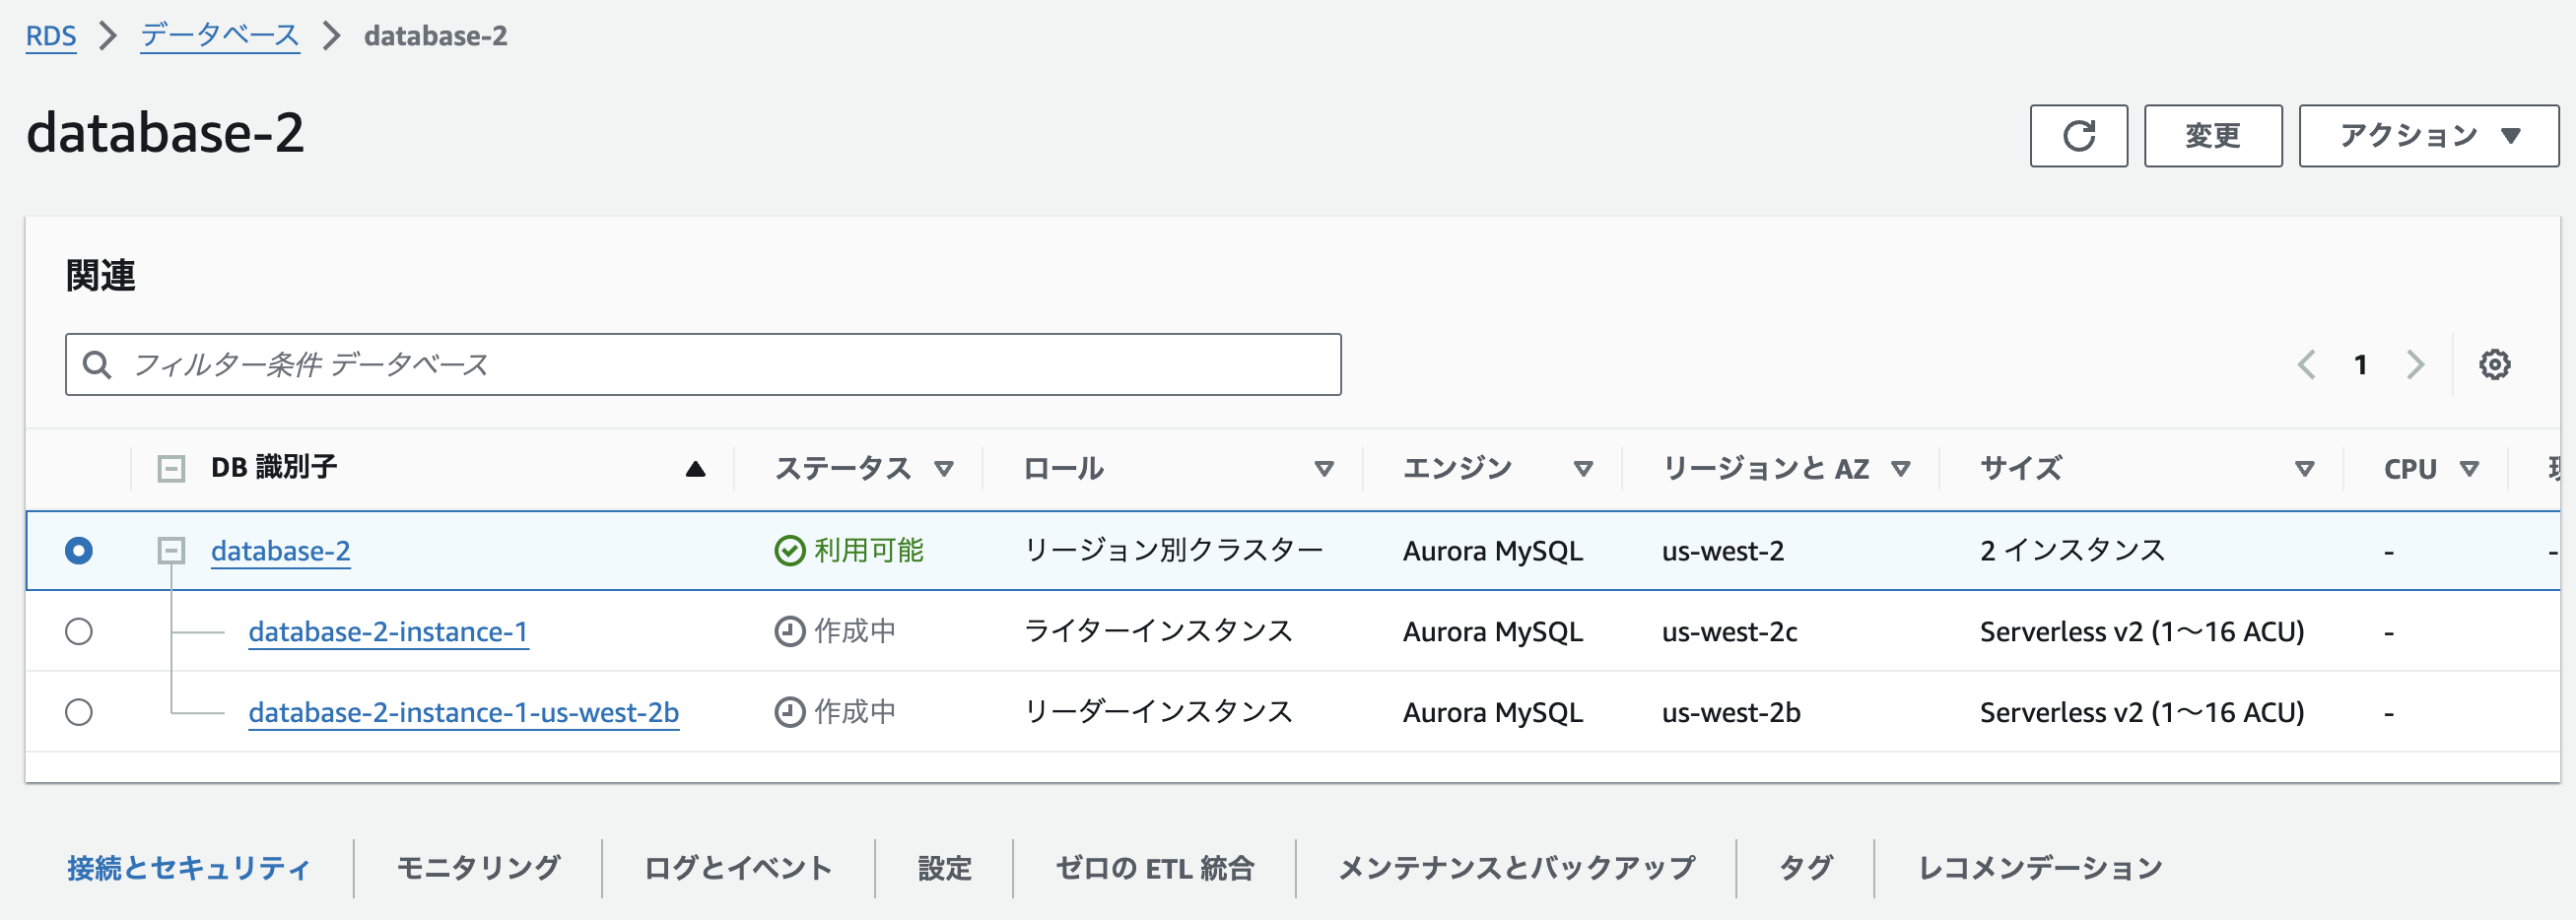Go to previous page arrow
This screenshot has height=920, width=2576.
point(2306,365)
